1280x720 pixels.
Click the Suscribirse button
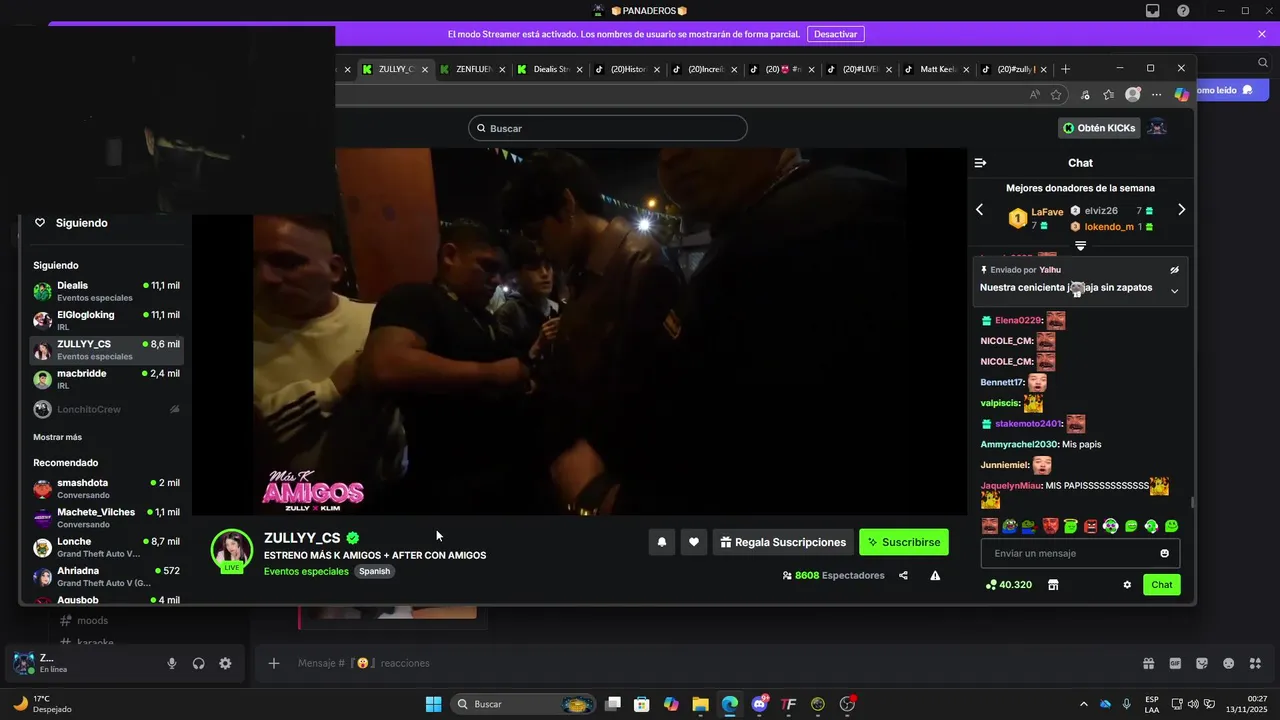(x=904, y=542)
